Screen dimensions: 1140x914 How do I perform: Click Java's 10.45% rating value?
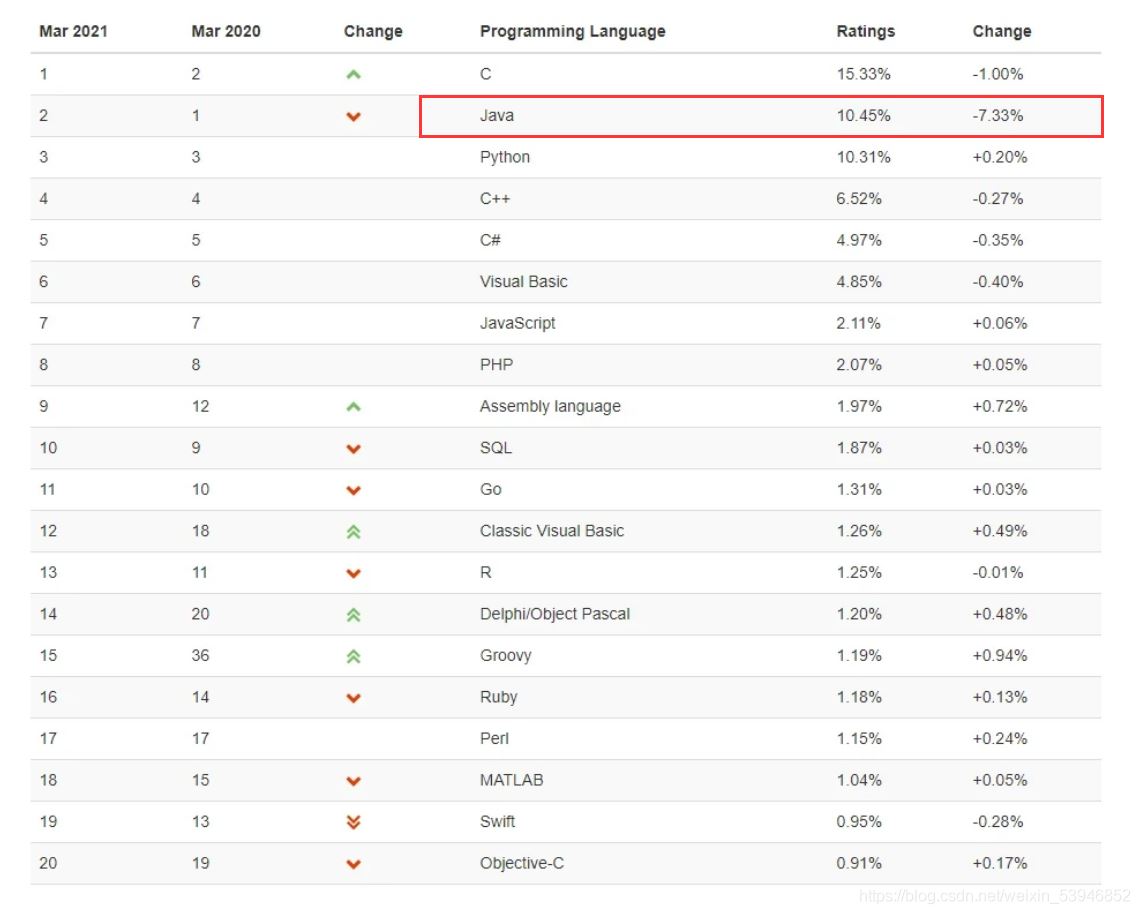[x=863, y=115]
